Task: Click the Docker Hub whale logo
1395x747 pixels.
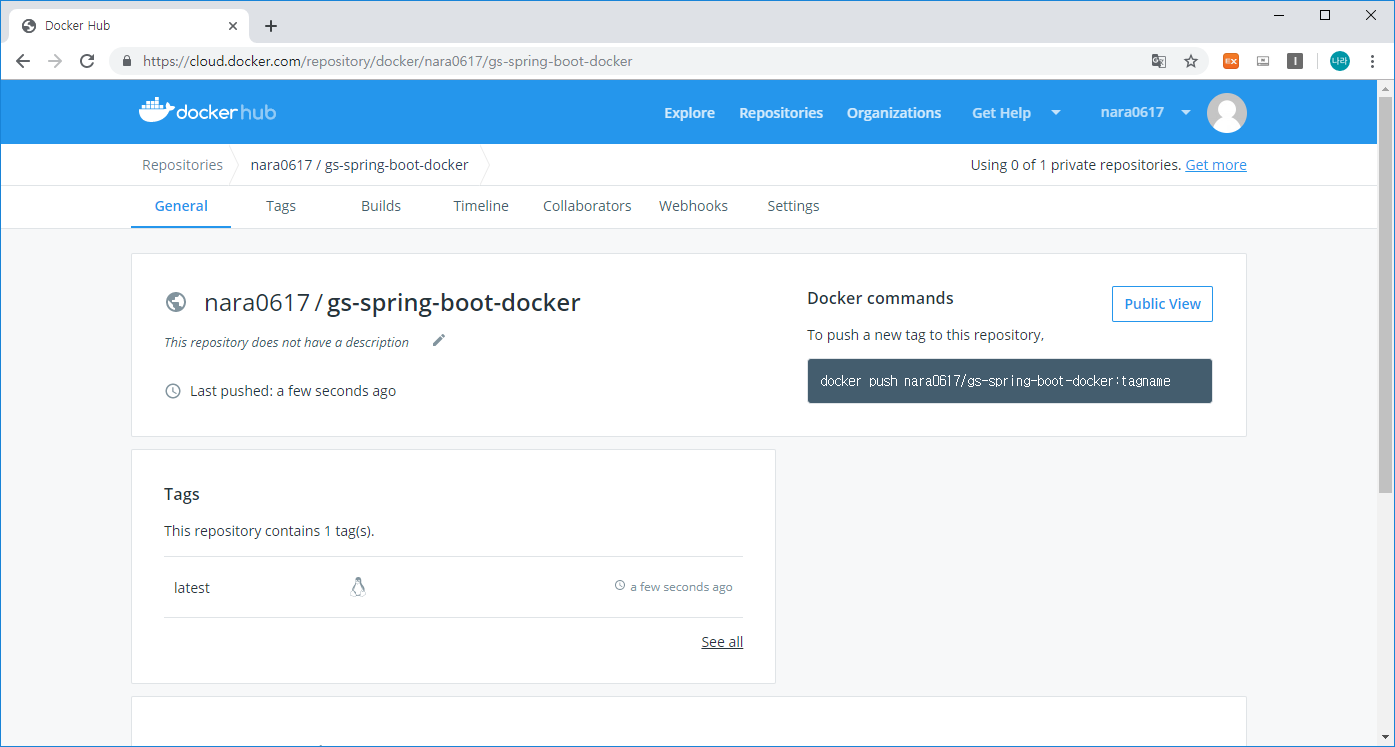Action: point(207,111)
